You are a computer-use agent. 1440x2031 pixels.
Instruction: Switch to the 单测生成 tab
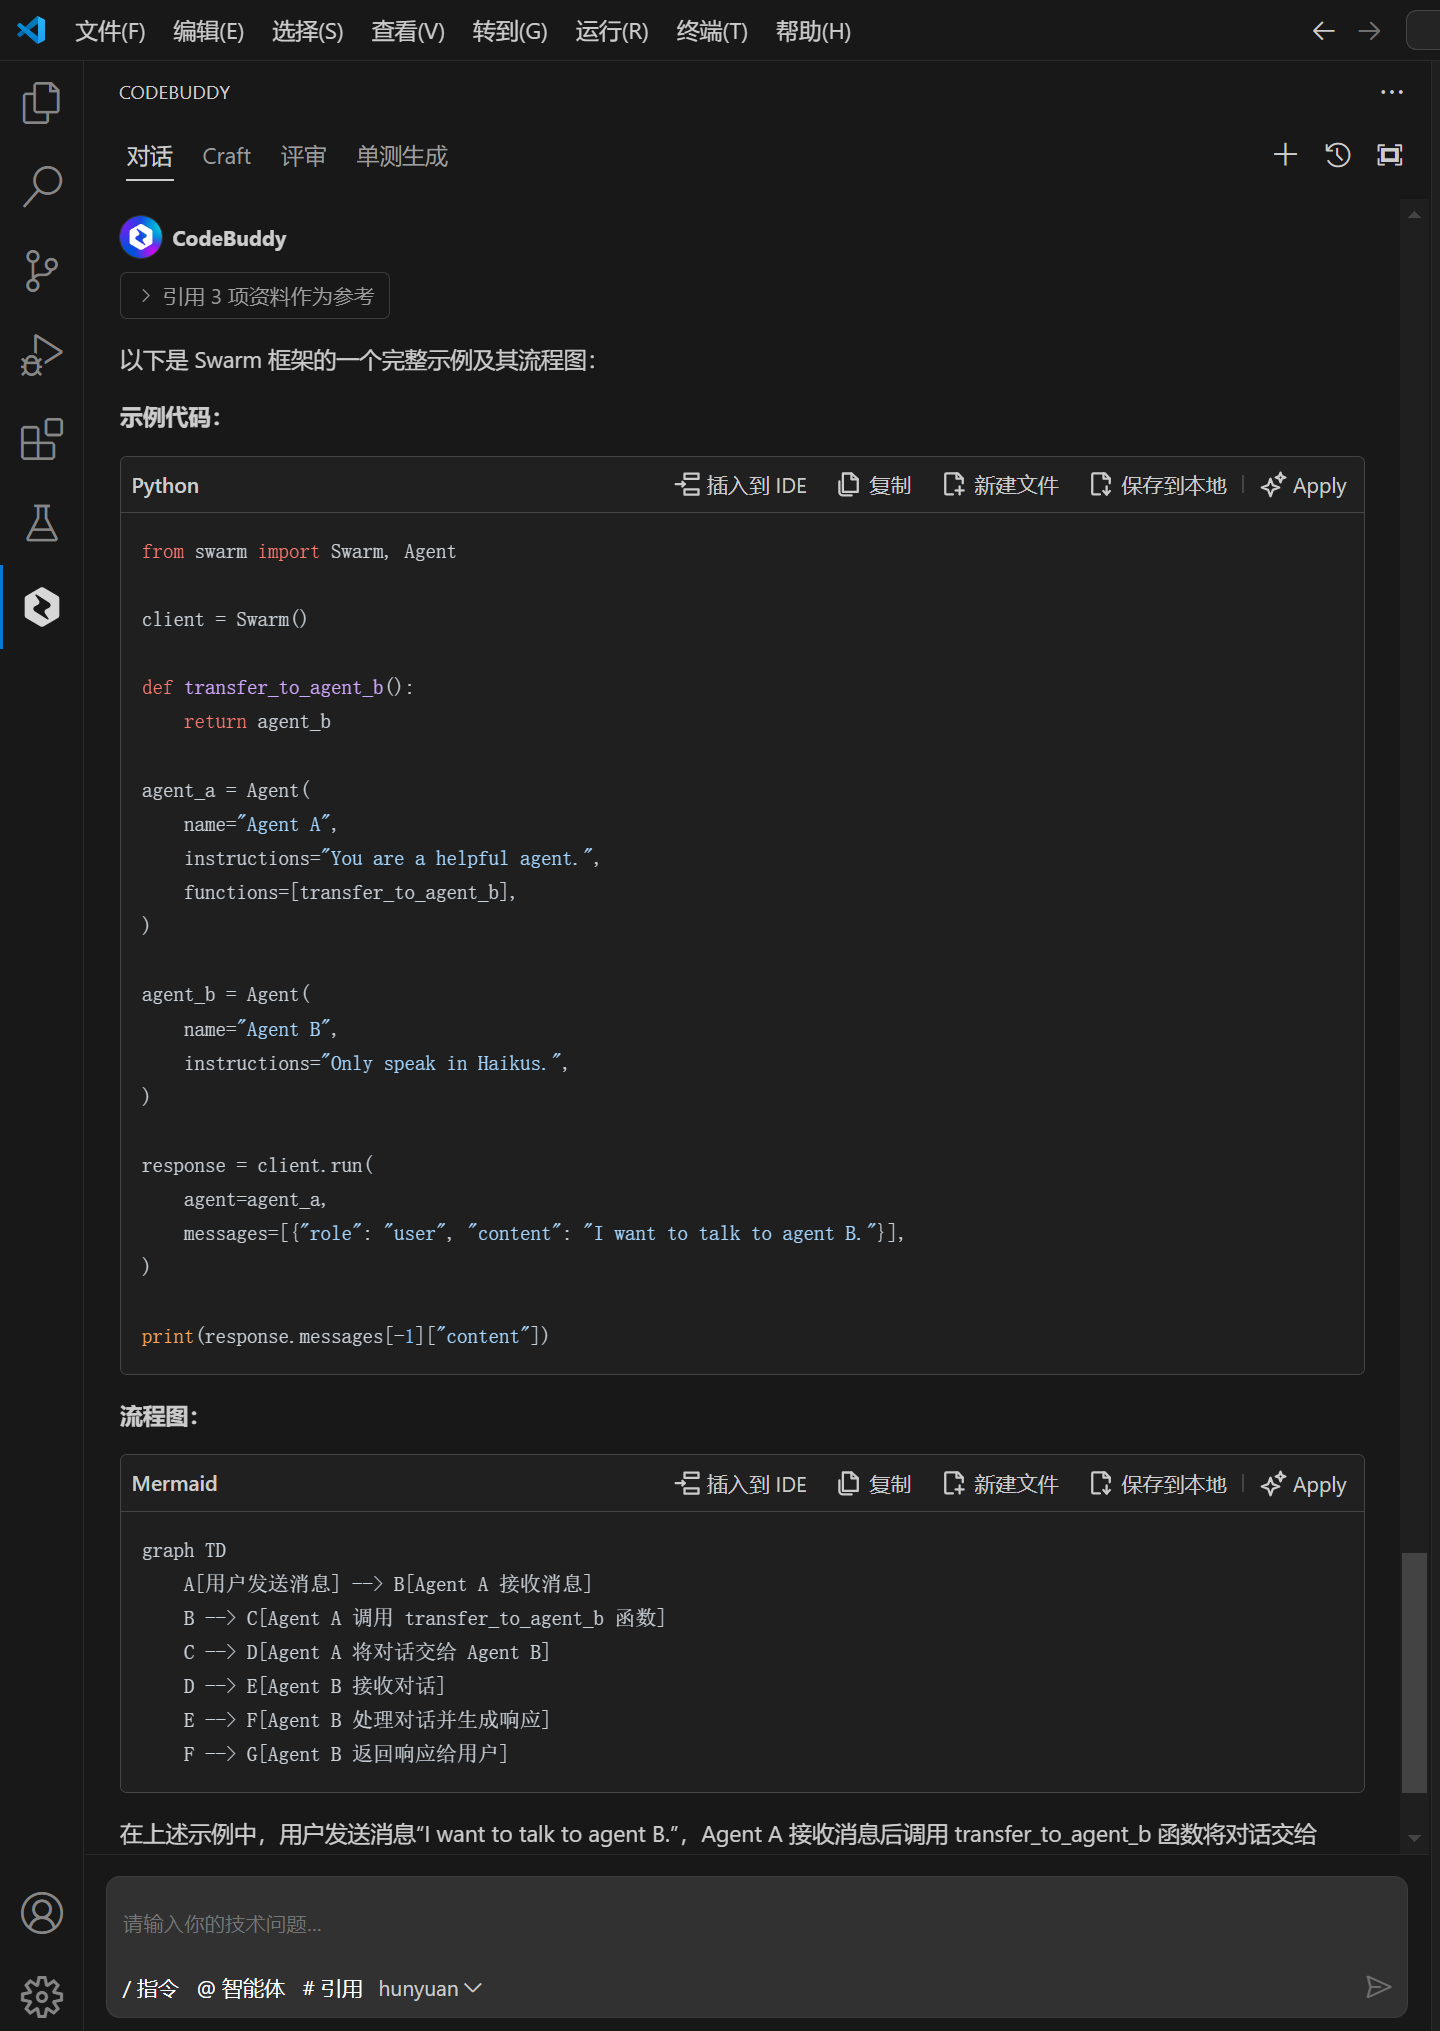click(402, 156)
